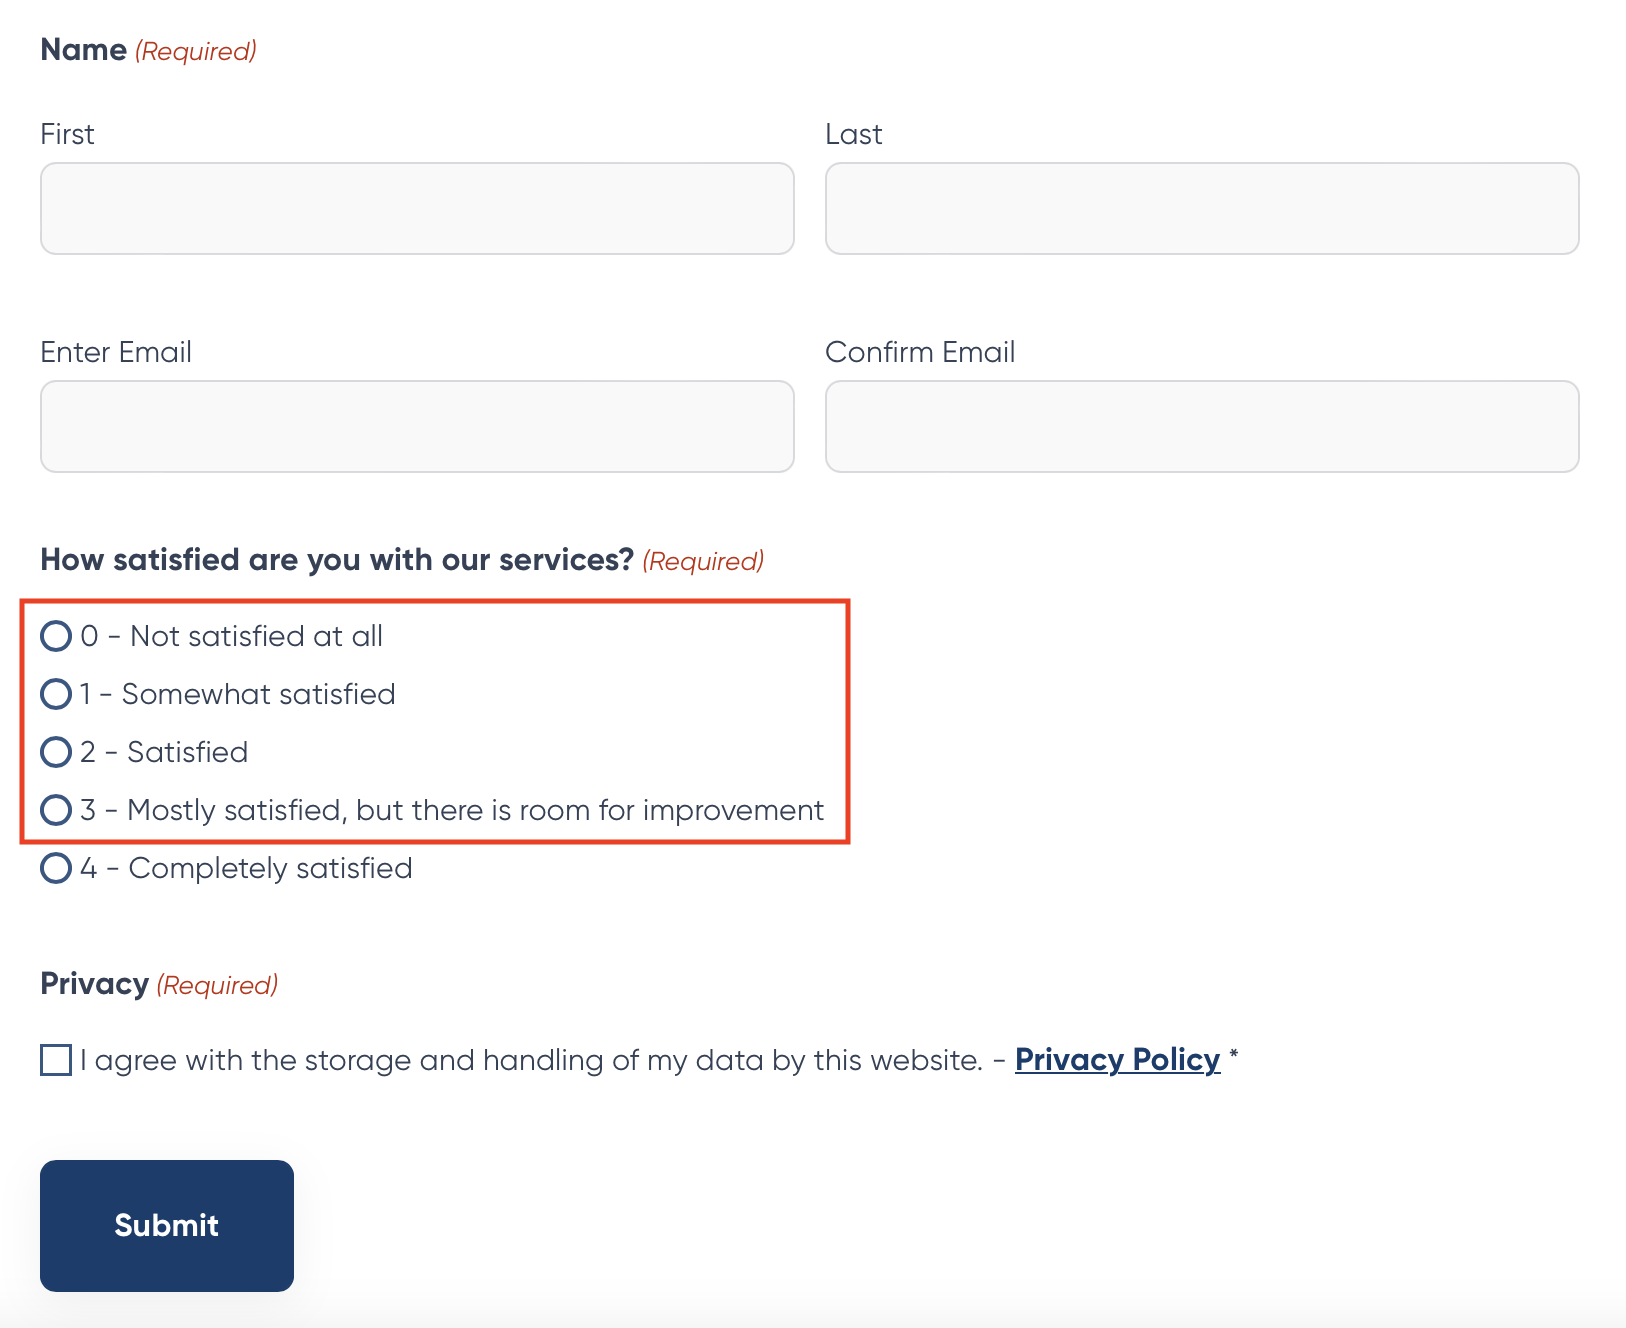Select the '2 - Satisfied' radio option
The image size is (1626, 1328).
pos(56,752)
